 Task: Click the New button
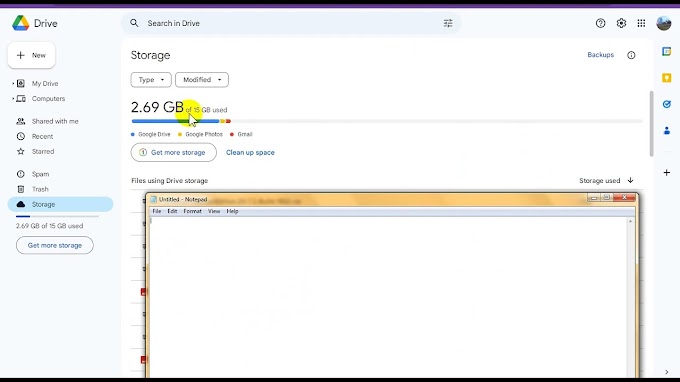tap(31, 56)
